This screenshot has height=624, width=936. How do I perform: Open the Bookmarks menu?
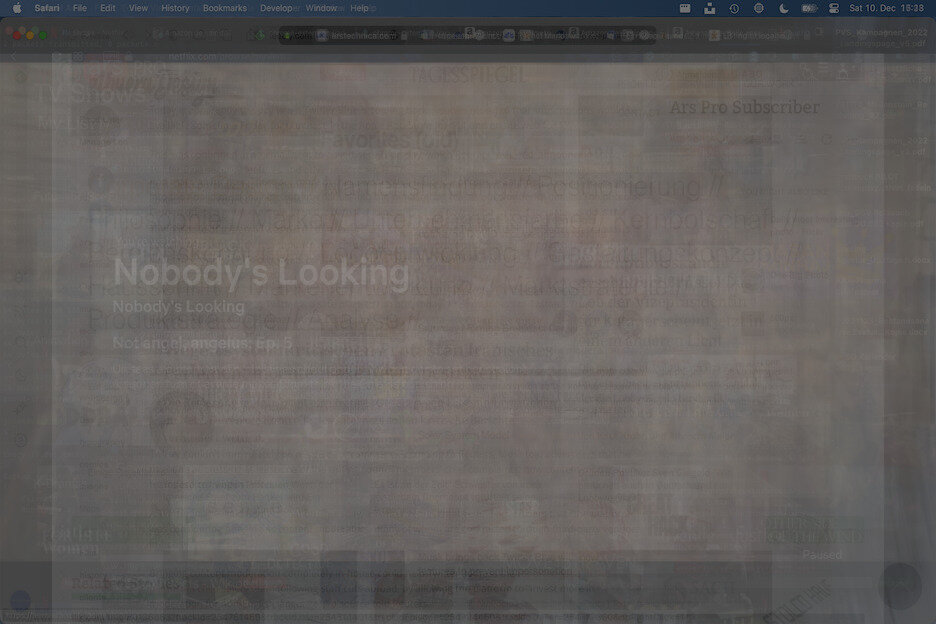click(224, 8)
